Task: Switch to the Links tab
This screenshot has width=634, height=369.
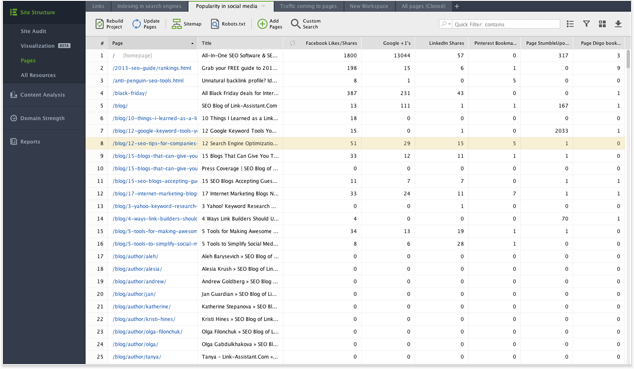Action: pos(98,6)
